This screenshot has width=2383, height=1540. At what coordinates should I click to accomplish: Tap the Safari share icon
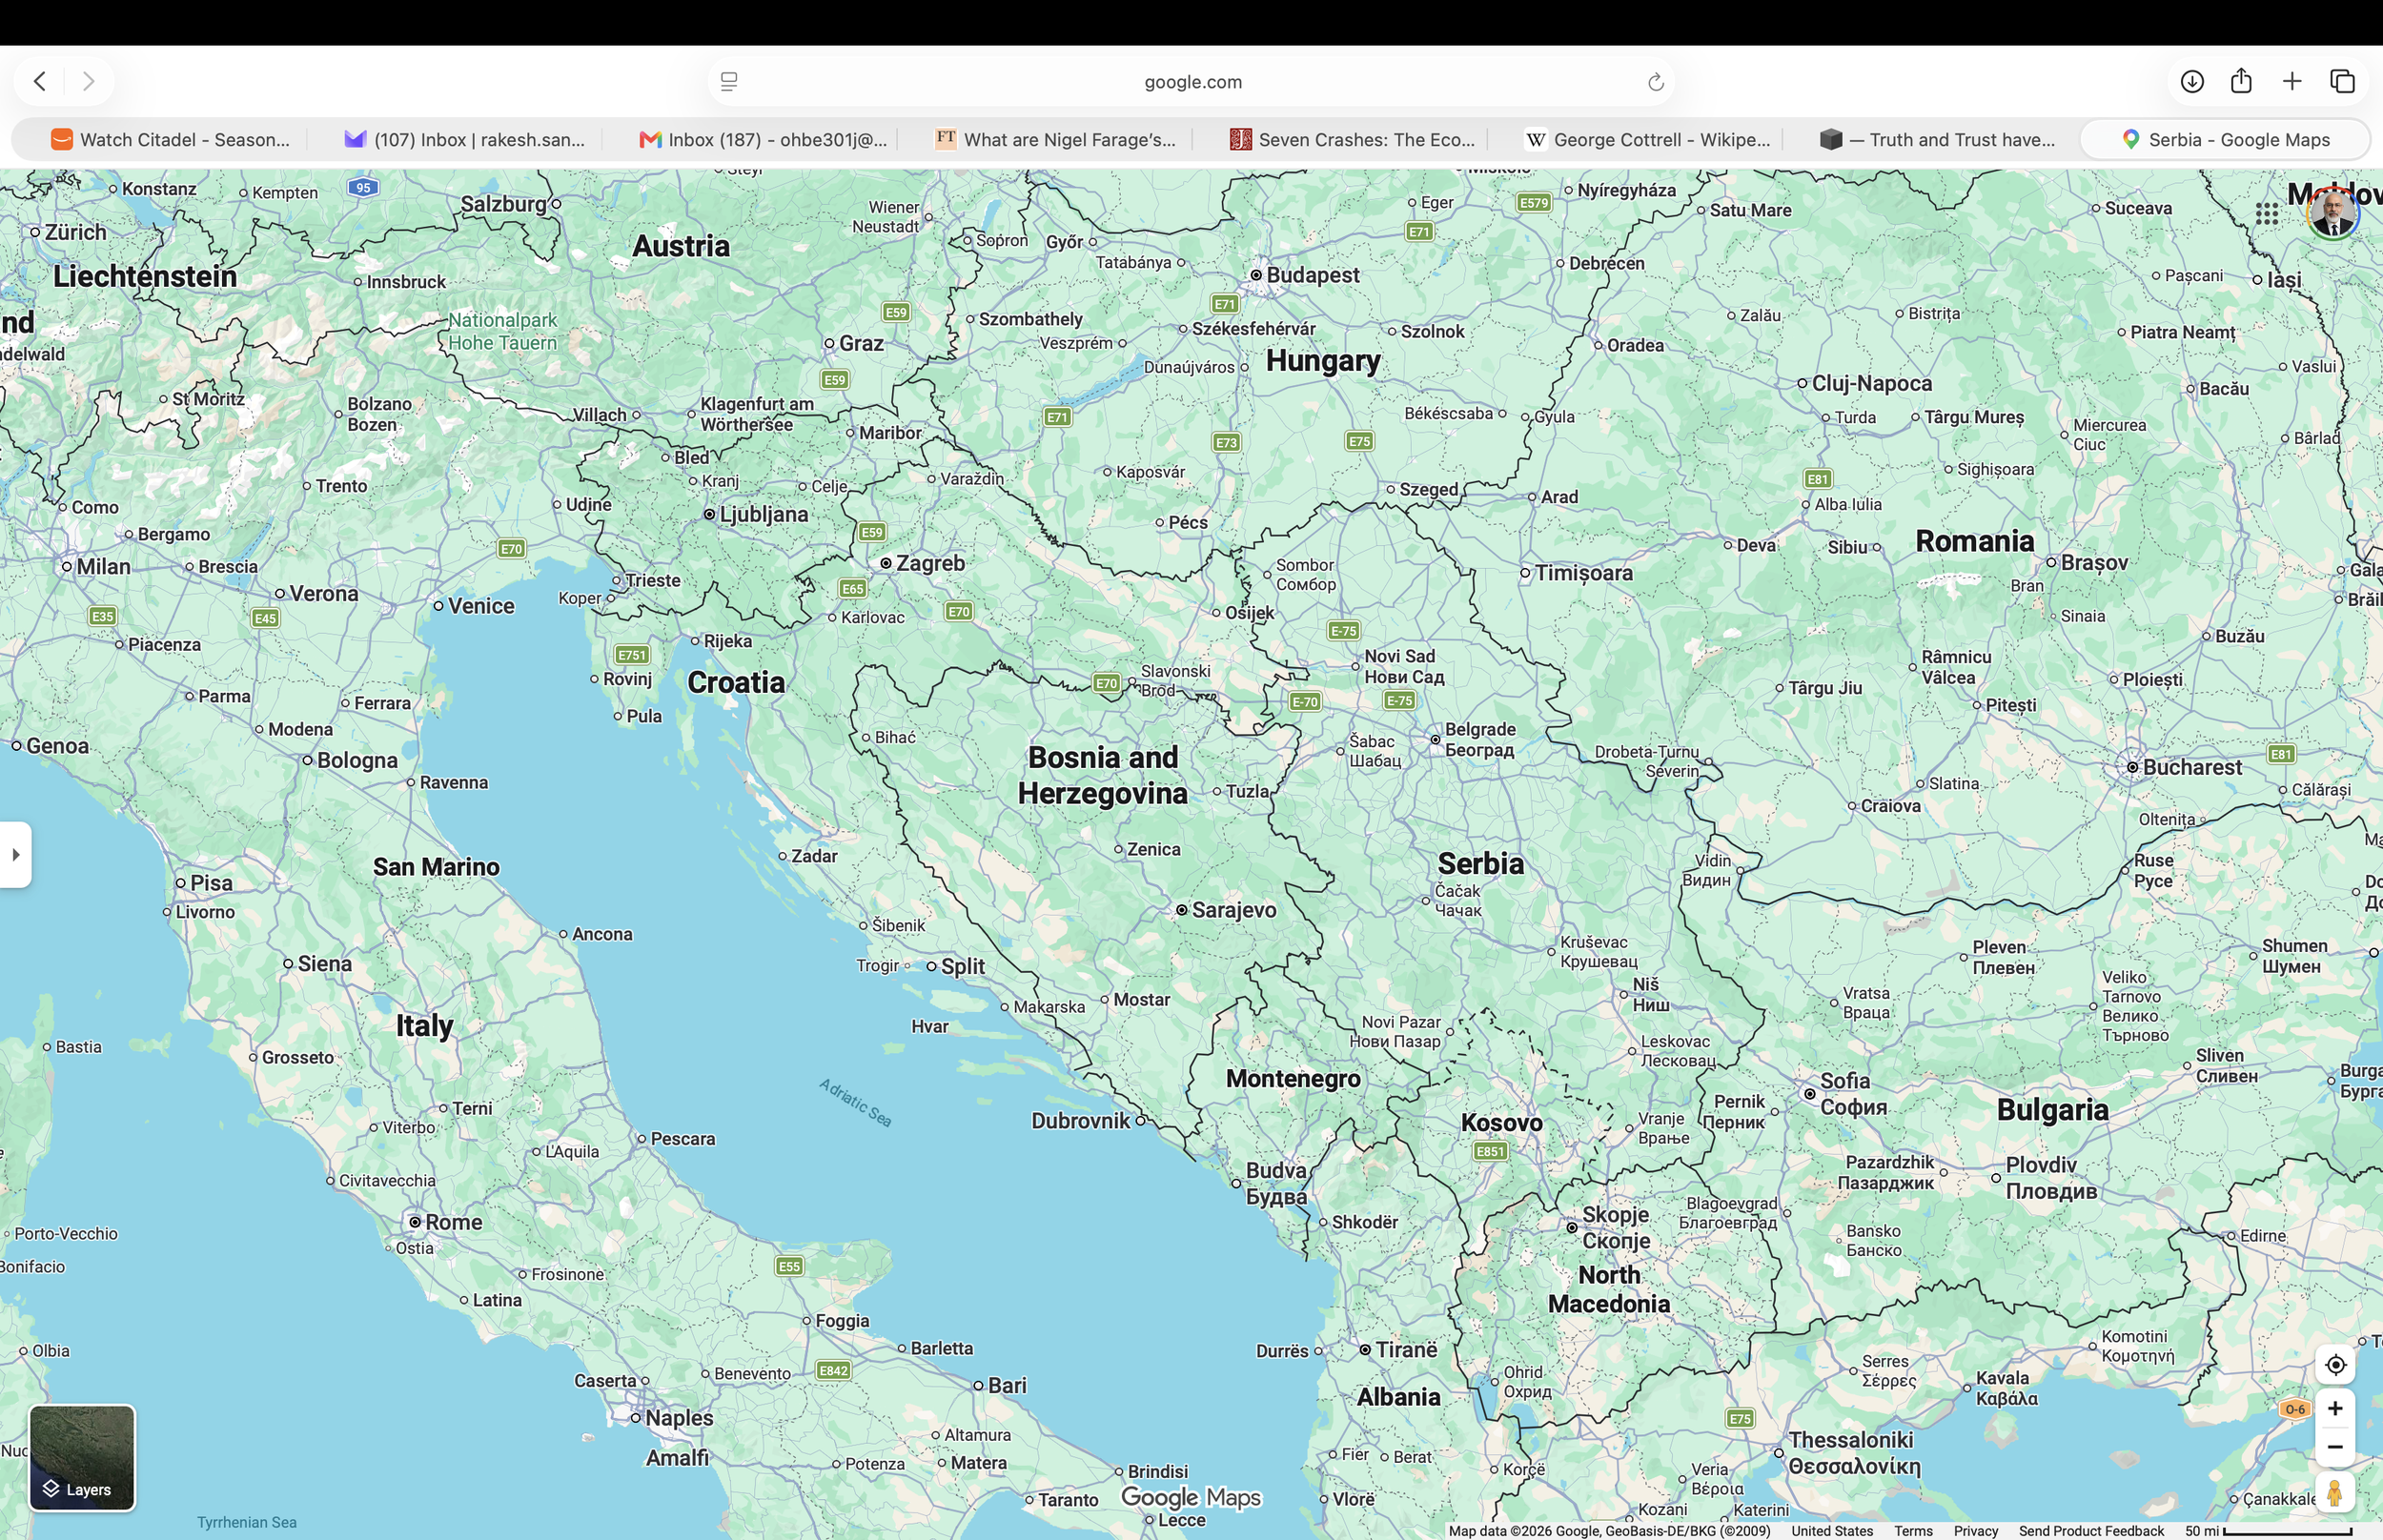[2241, 81]
